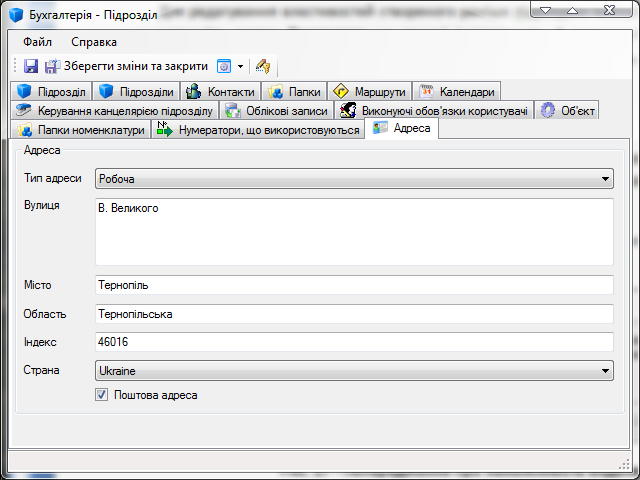Click the address card icon on Адреса tab

point(380,128)
